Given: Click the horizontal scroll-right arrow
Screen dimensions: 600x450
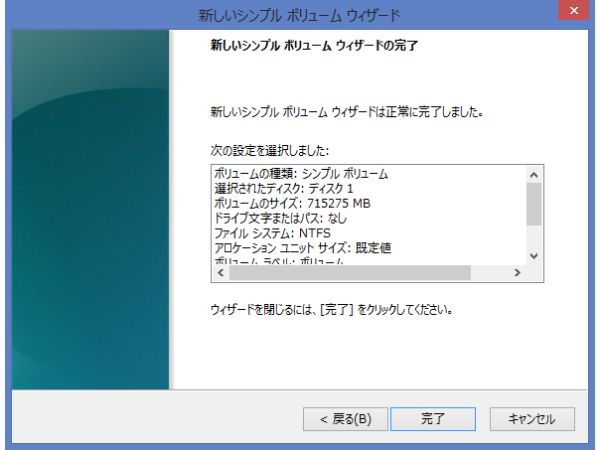Looking at the screenshot, I should (517, 272).
